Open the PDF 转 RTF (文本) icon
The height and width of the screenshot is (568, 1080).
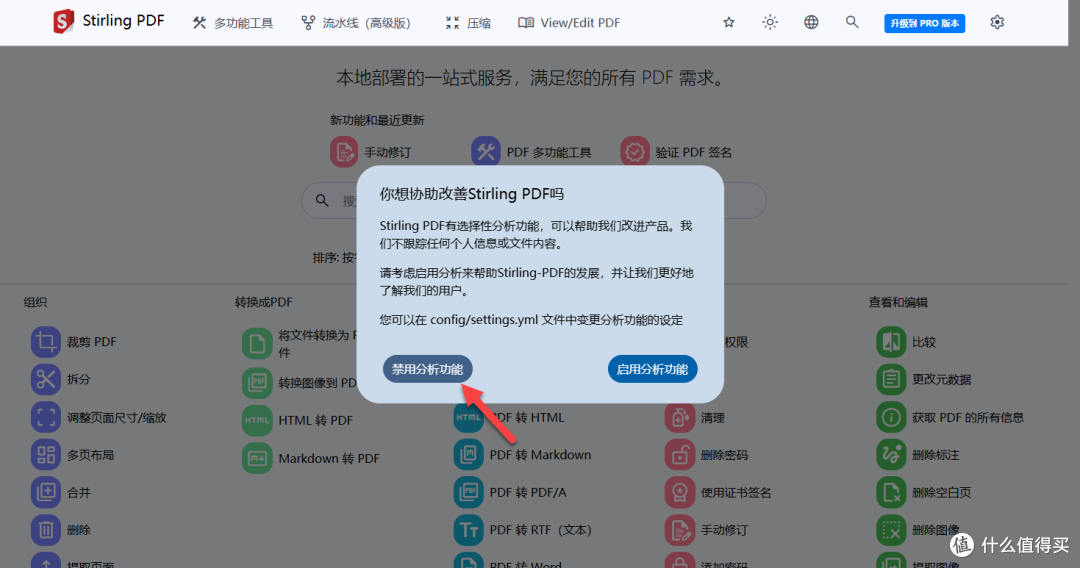tap(468, 530)
